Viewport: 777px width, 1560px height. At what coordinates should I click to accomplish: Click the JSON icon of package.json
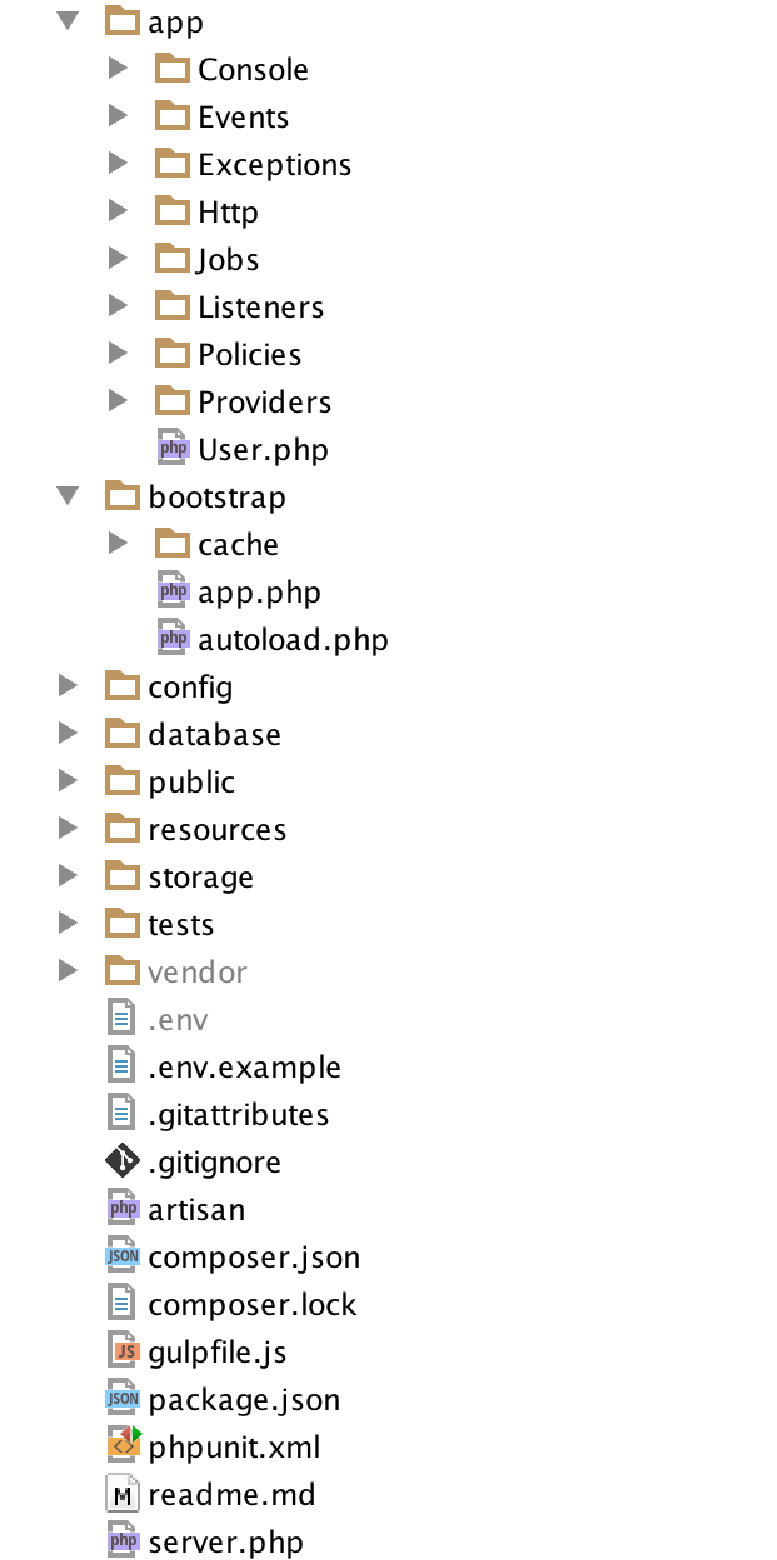click(x=122, y=1399)
